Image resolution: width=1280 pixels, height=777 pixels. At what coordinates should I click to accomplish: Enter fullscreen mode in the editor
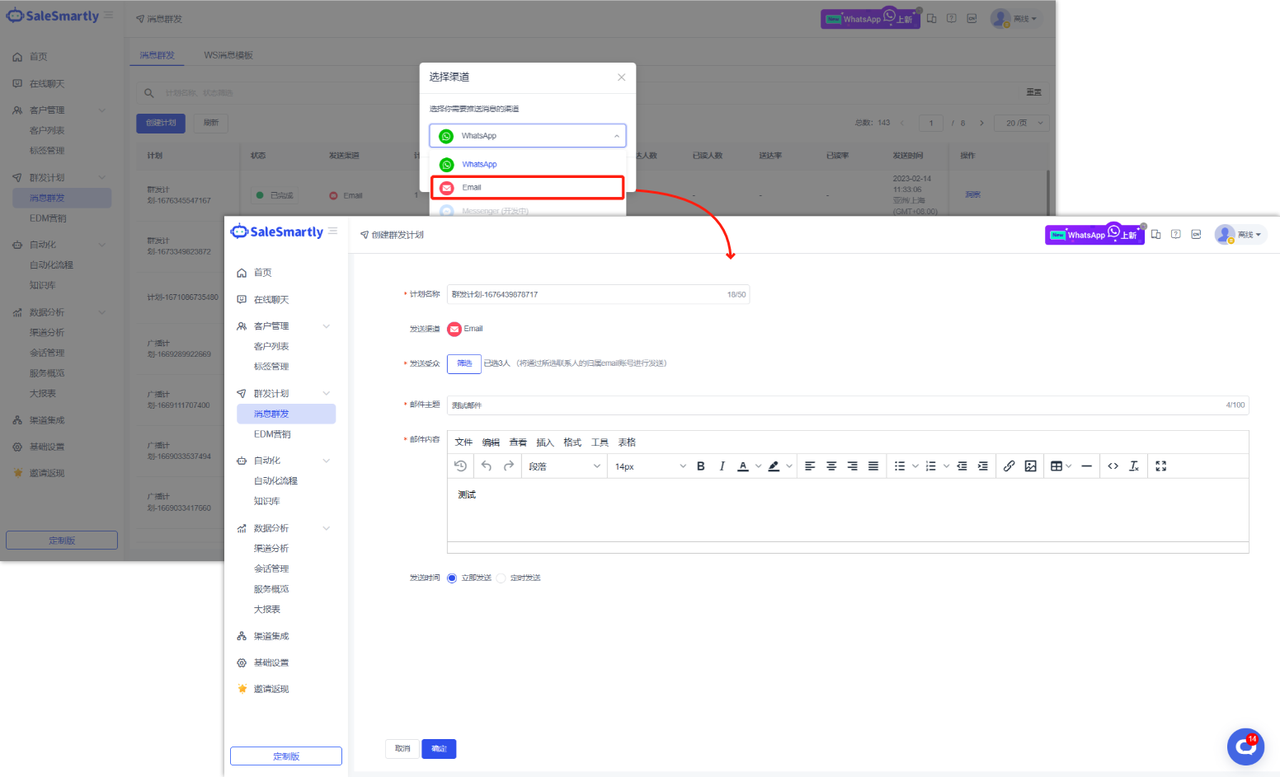tap(1160, 466)
